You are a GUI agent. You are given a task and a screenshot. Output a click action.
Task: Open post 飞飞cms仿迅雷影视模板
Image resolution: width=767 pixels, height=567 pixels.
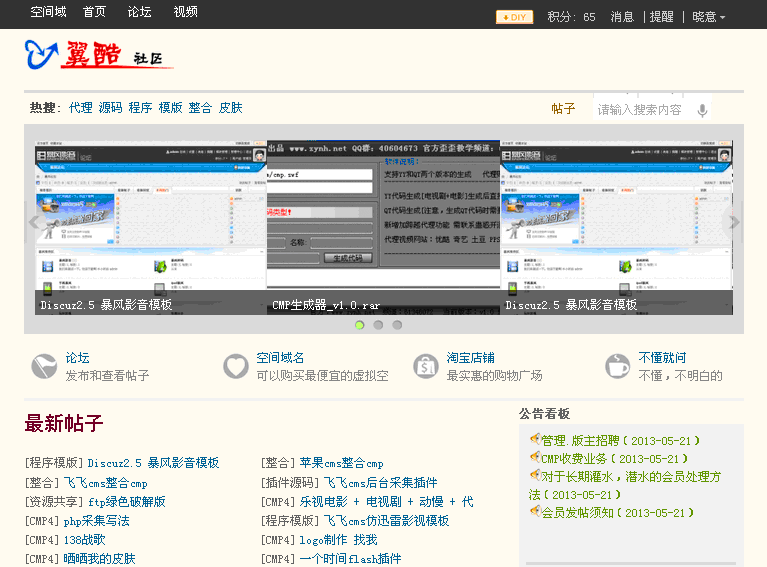point(386,521)
